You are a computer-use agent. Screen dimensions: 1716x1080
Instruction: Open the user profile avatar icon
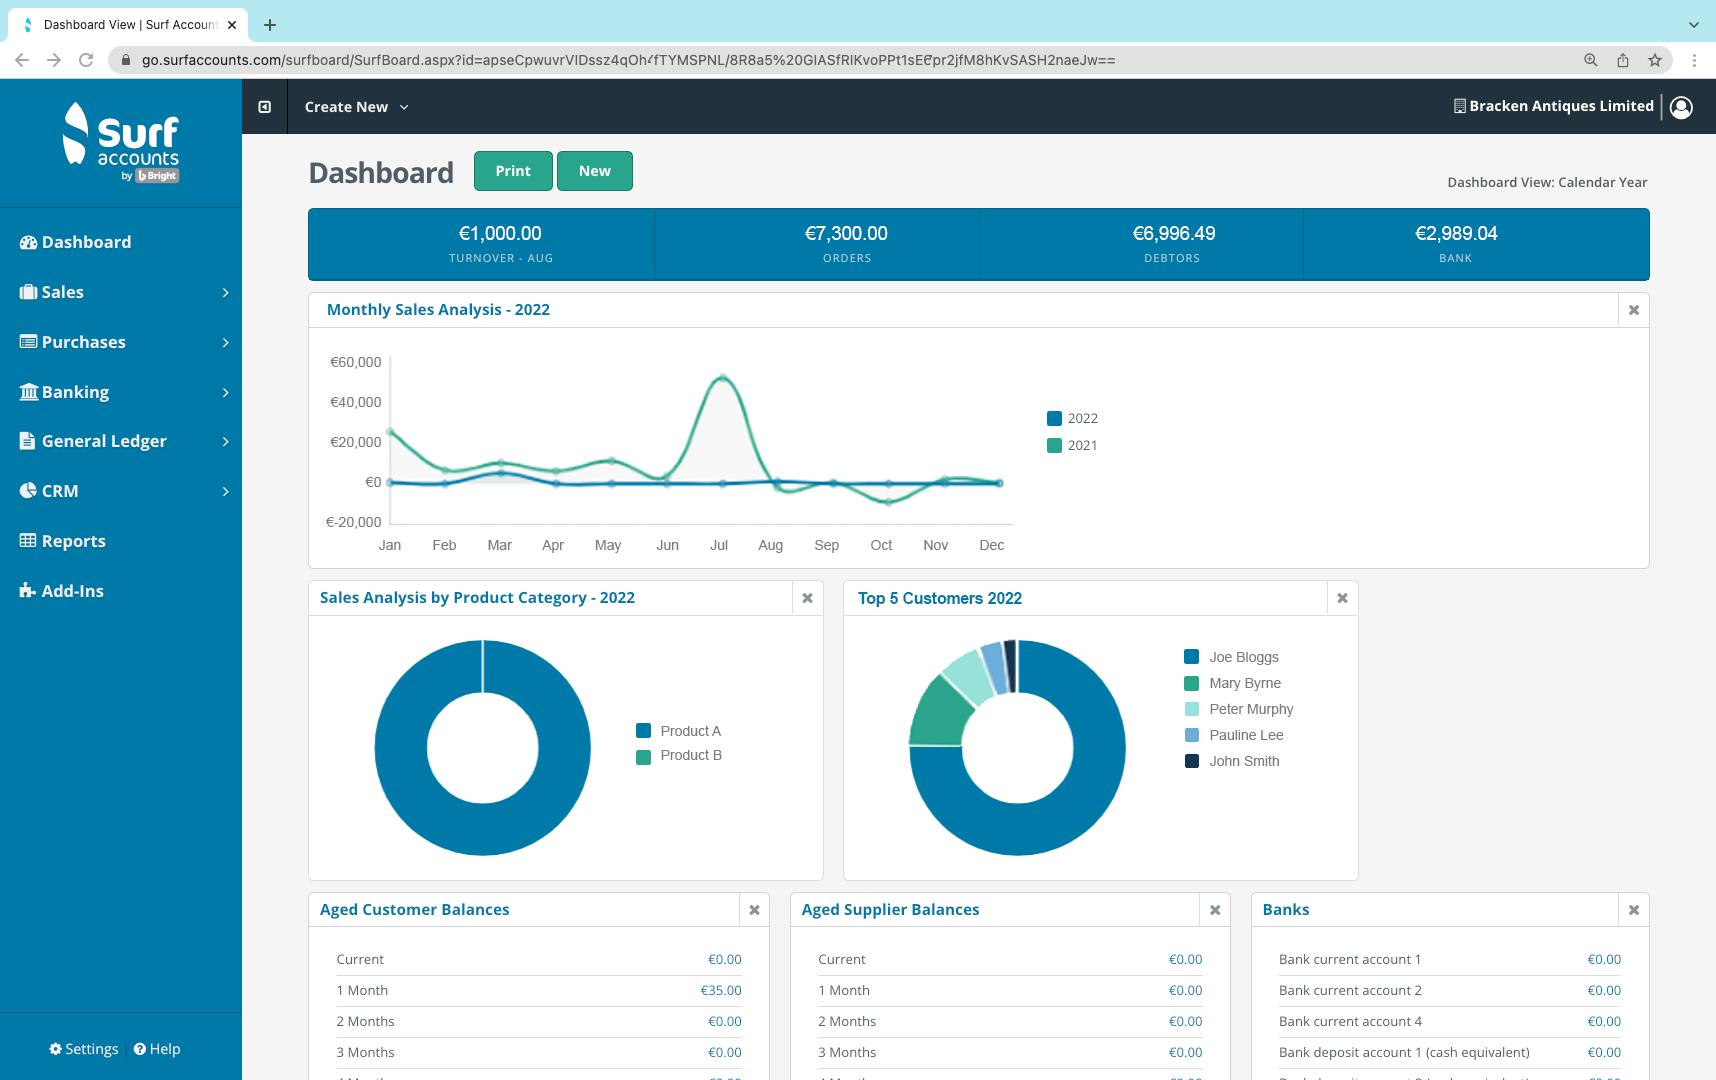click(1681, 106)
